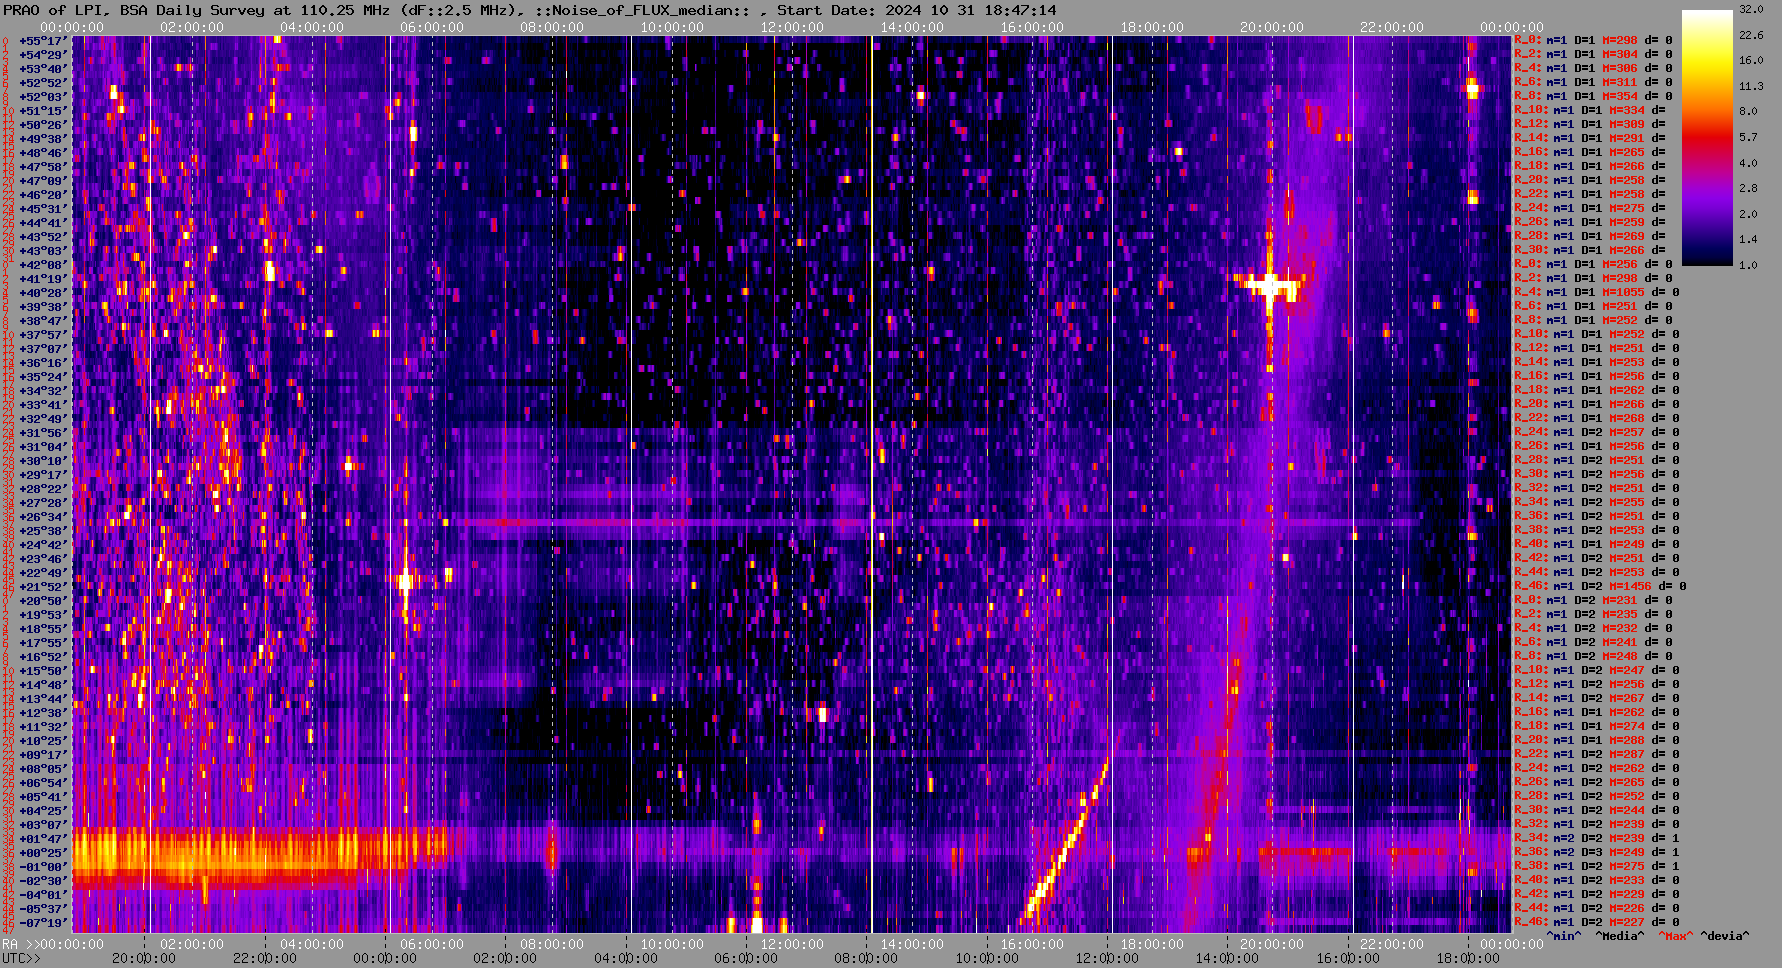Click the row statistics entry with M=334
The image size is (1782, 968).
1590,110
